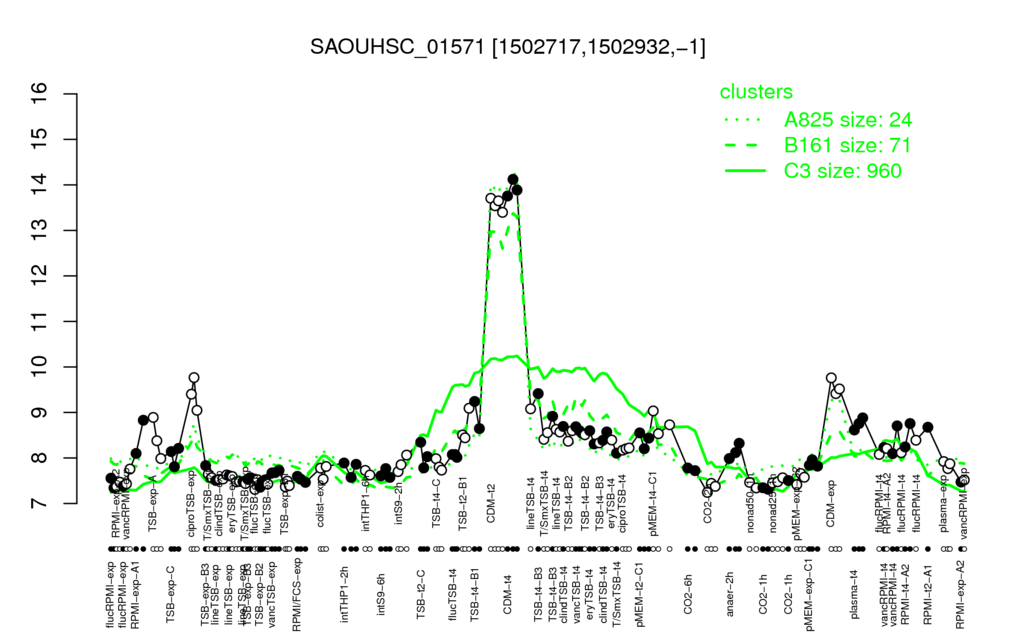Click y-axis tick label 10
Viewport: 1024px width, 640px height.
pos(40,367)
